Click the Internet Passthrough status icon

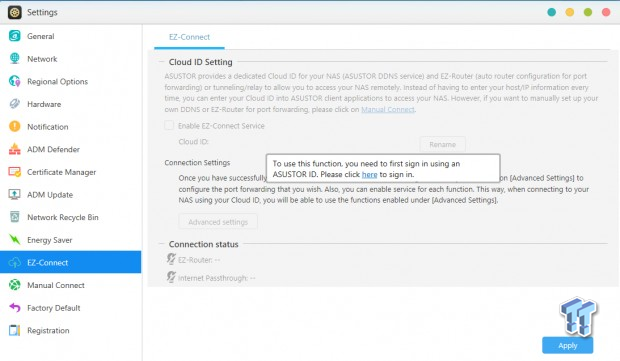coord(171,277)
